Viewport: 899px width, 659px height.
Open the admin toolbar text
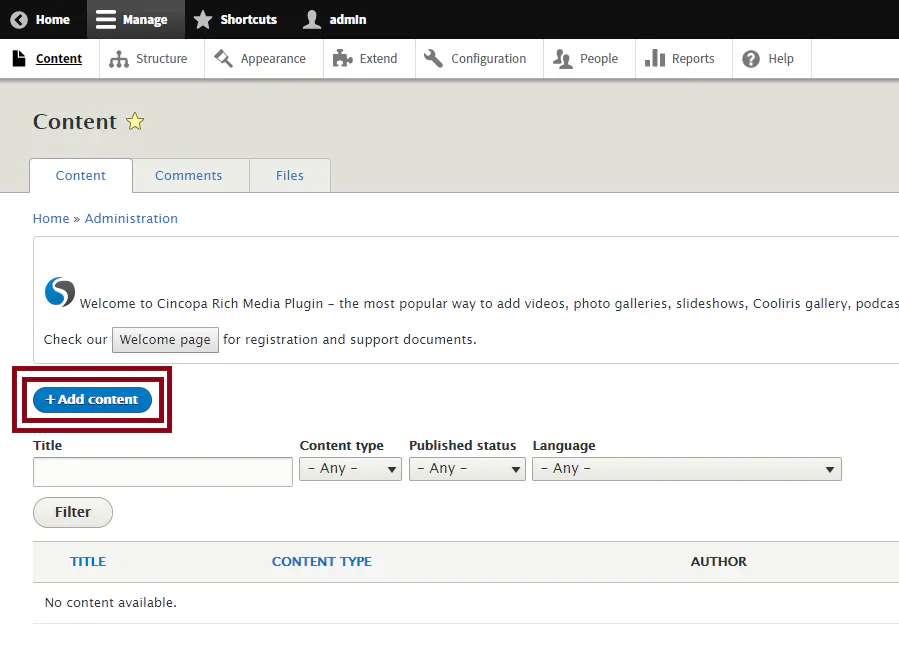347,20
